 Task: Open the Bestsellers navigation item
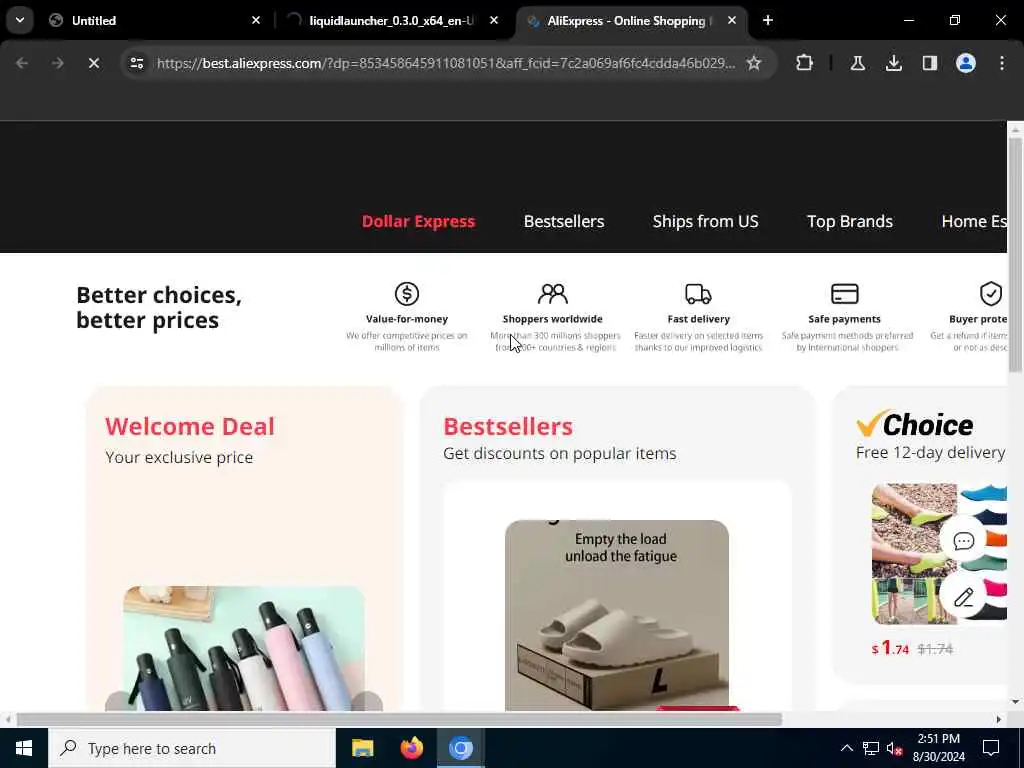point(564,221)
